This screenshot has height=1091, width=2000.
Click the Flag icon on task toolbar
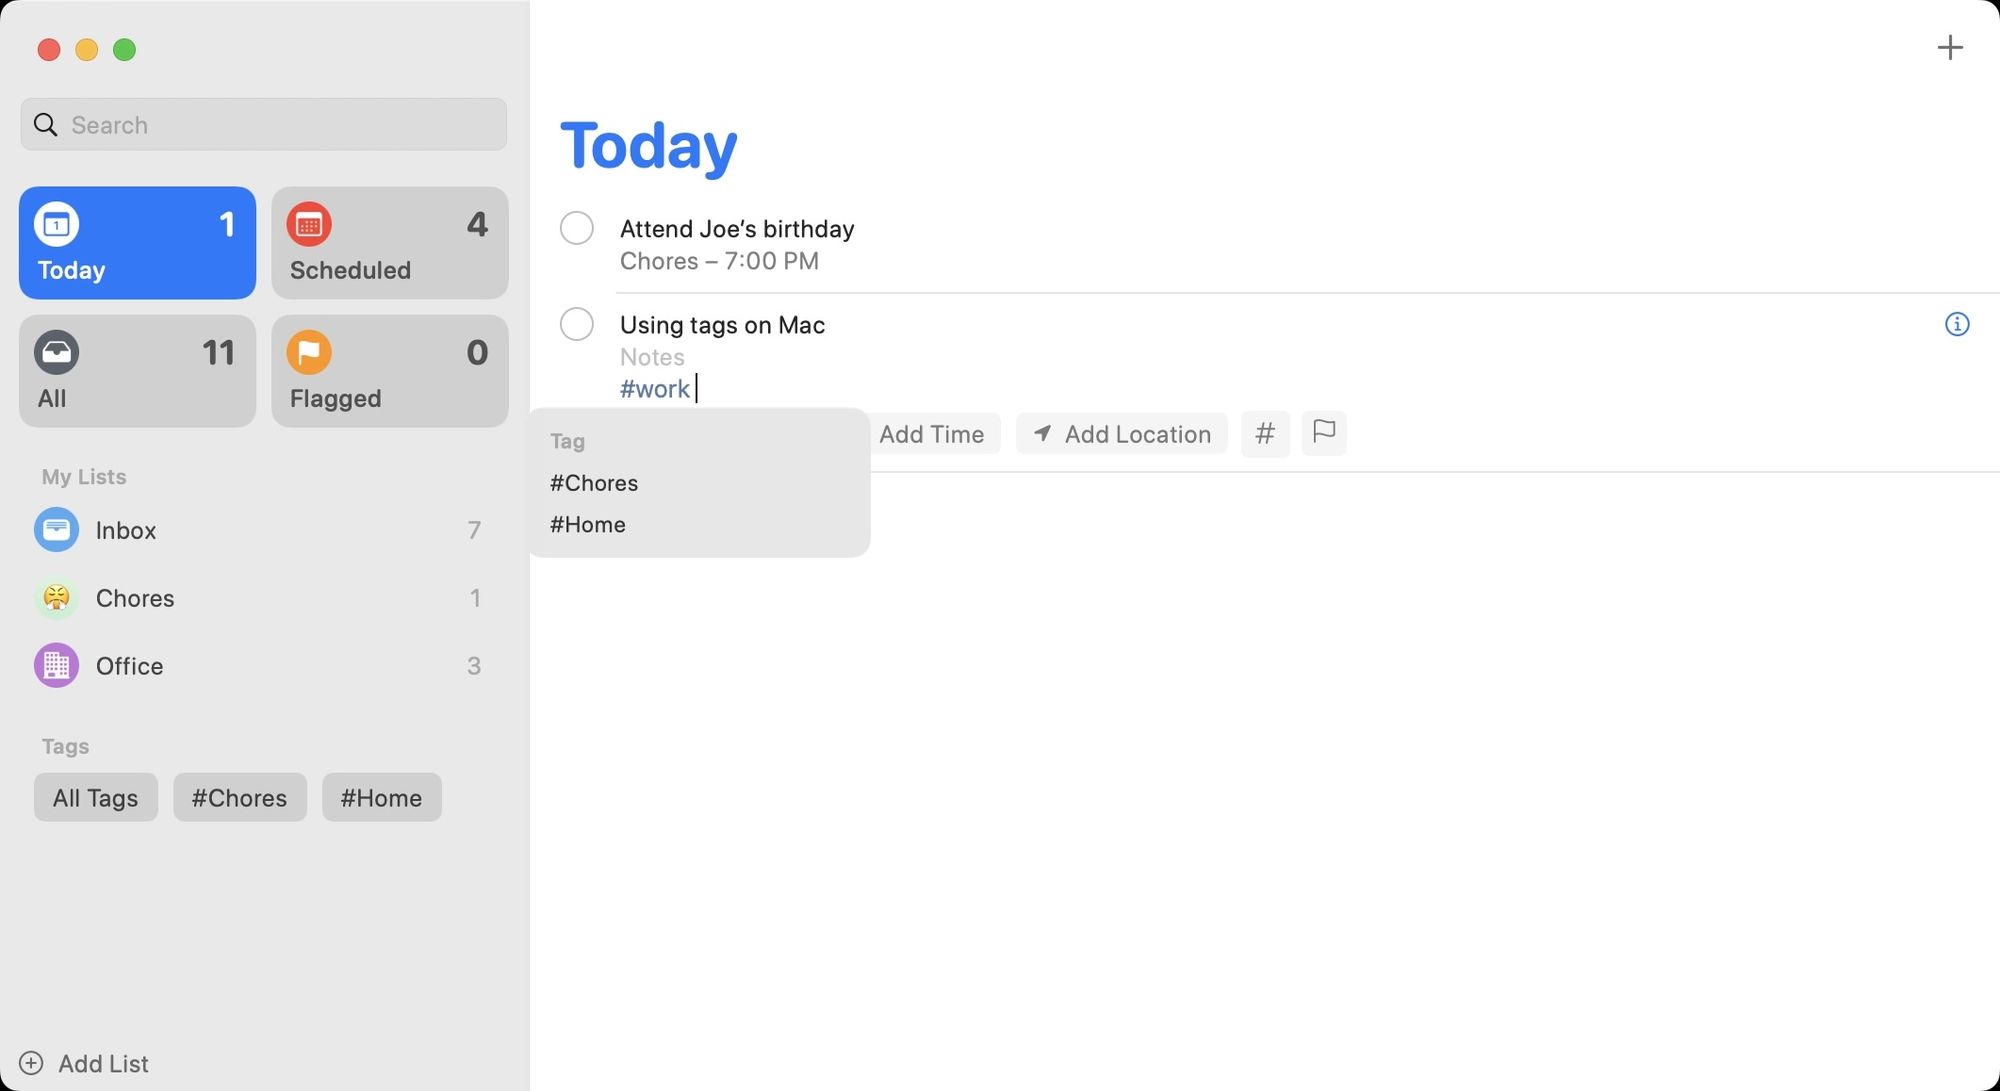[1322, 431]
